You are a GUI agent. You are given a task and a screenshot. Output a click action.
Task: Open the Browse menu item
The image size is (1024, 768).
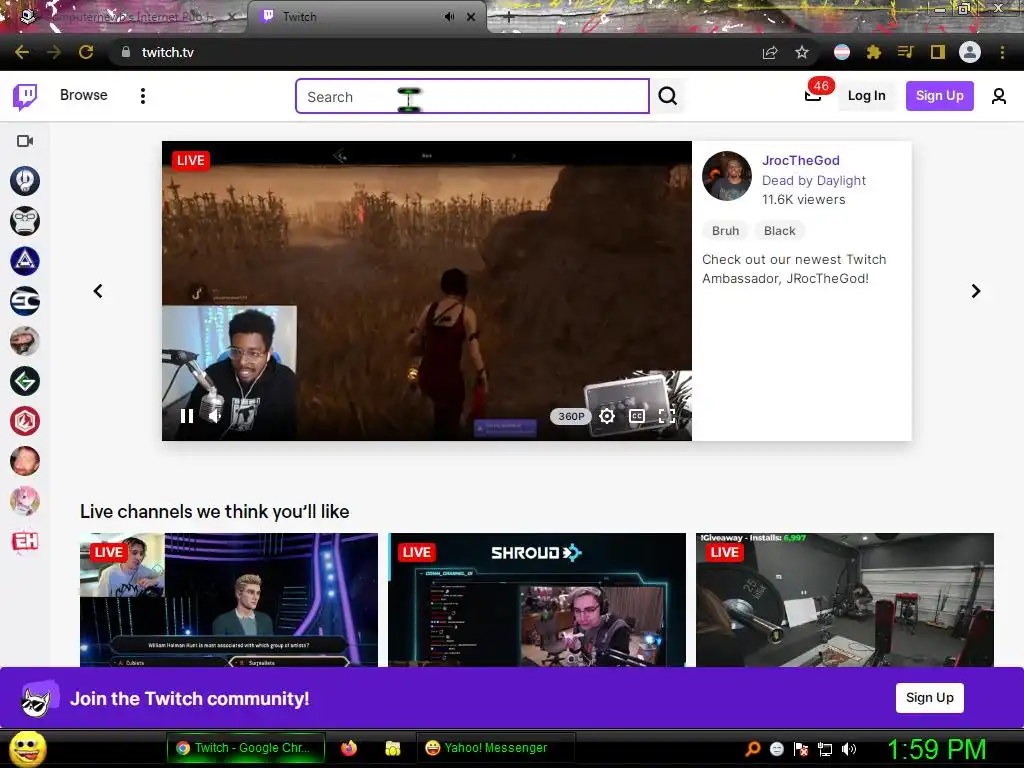(x=84, y=95)
